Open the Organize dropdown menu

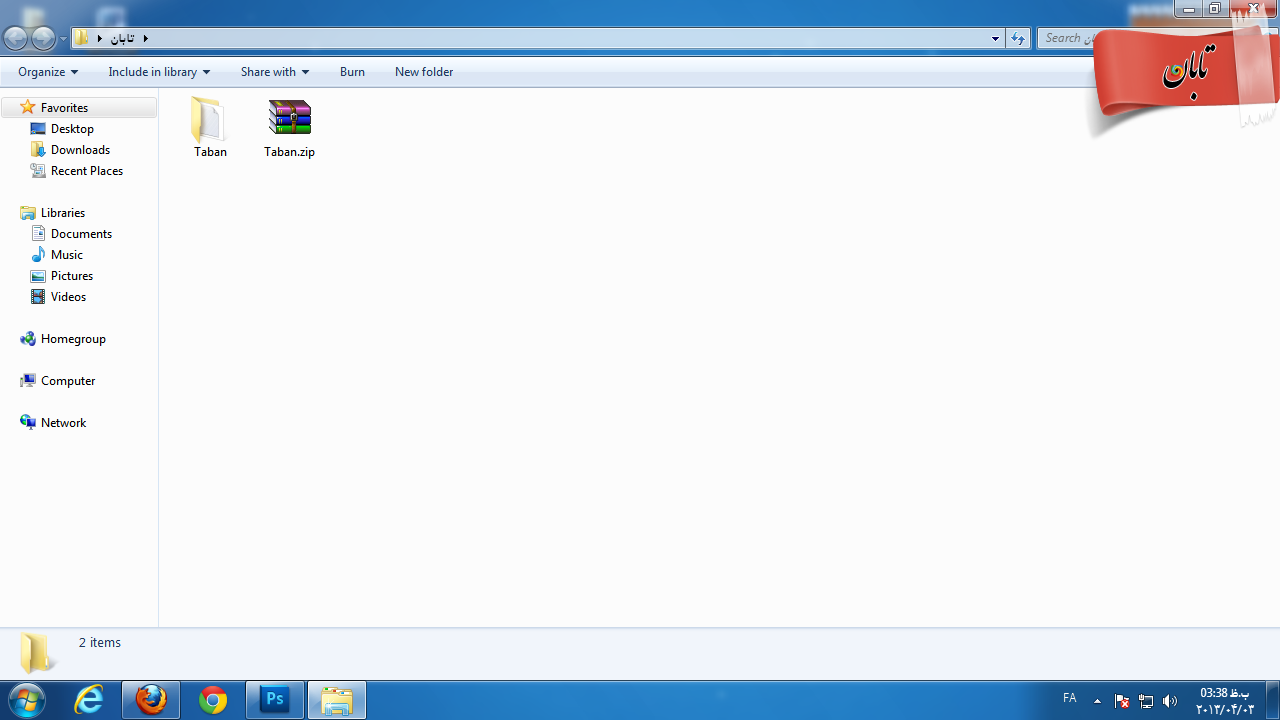[x=47, y=72]
